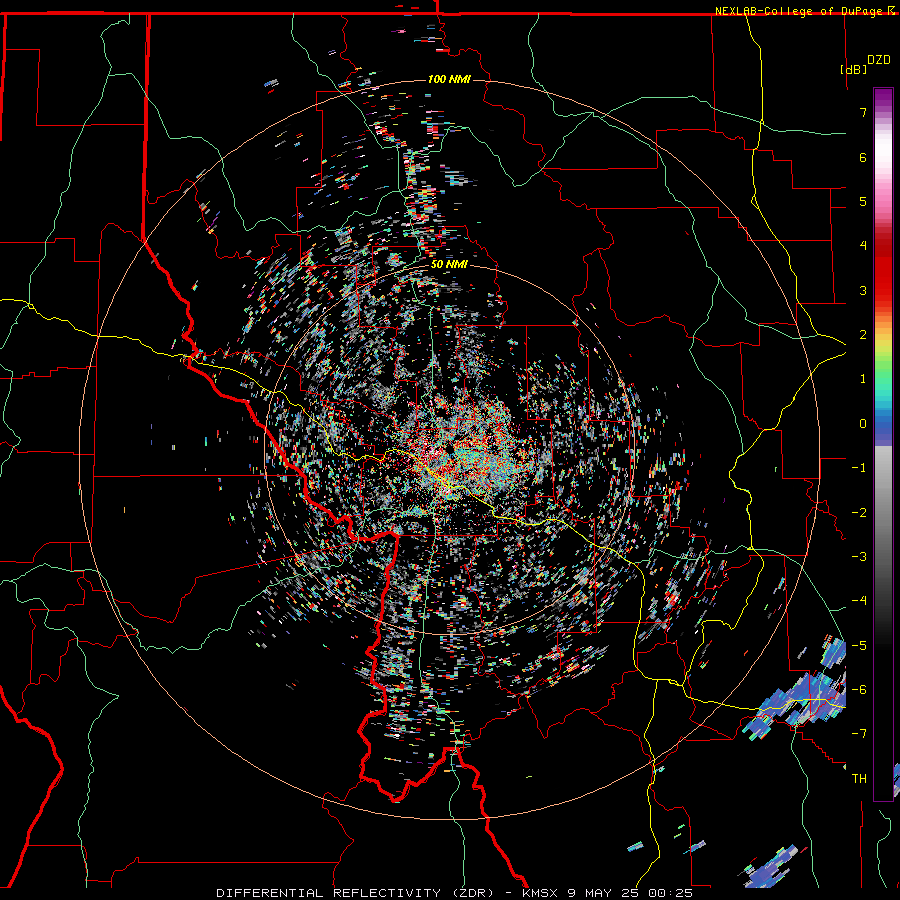Click the [dB] units label
Image resolution: width=900 pixels, height=900 pixels.
tap(854, 69)
